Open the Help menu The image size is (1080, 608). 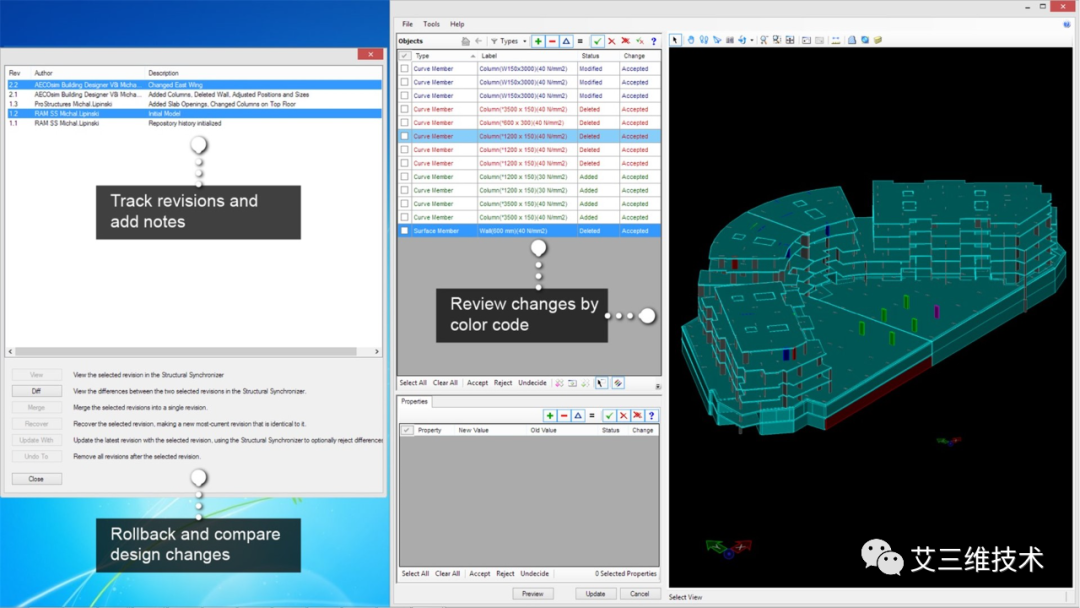coord(457,24)
